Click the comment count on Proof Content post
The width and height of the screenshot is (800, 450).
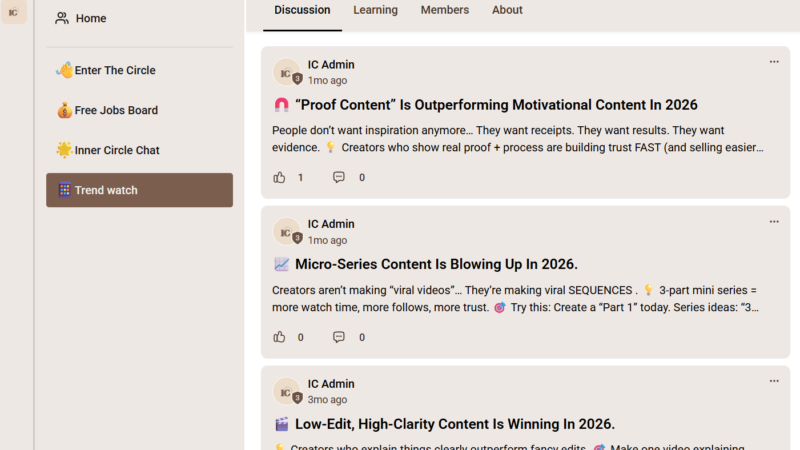point(362,178)
